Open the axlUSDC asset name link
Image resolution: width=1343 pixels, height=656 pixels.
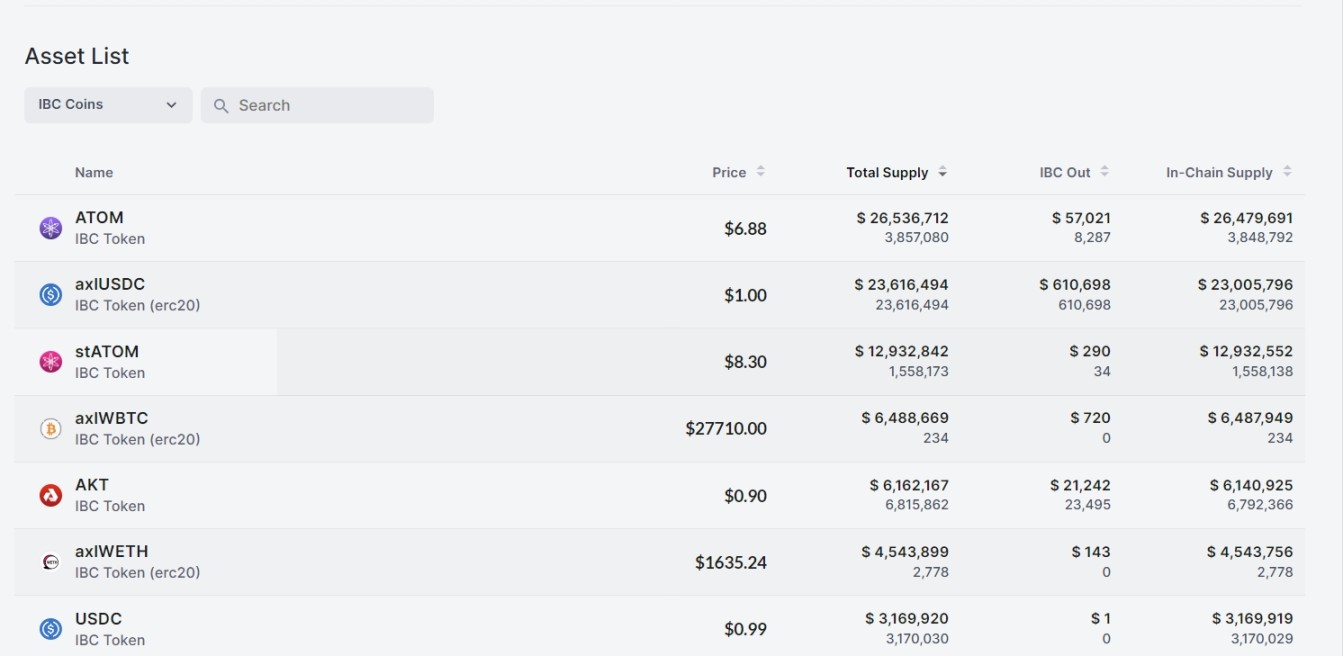click(110, 284)
